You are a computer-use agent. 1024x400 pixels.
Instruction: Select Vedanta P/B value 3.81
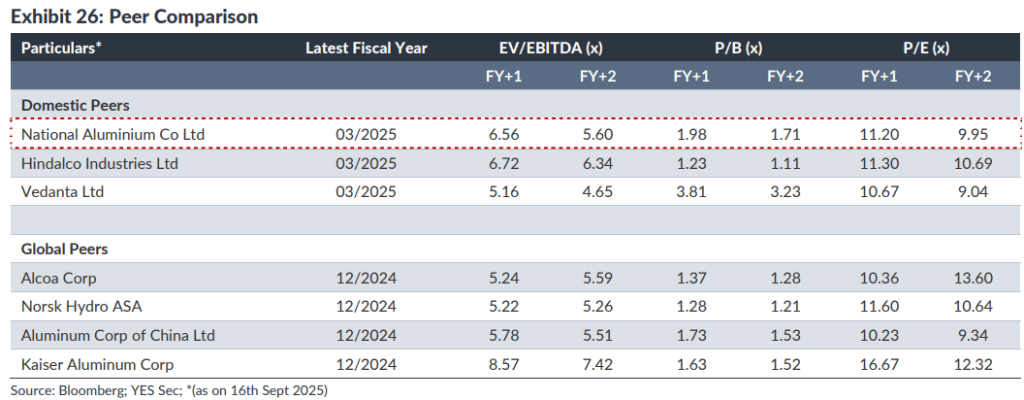coord(691,192)
